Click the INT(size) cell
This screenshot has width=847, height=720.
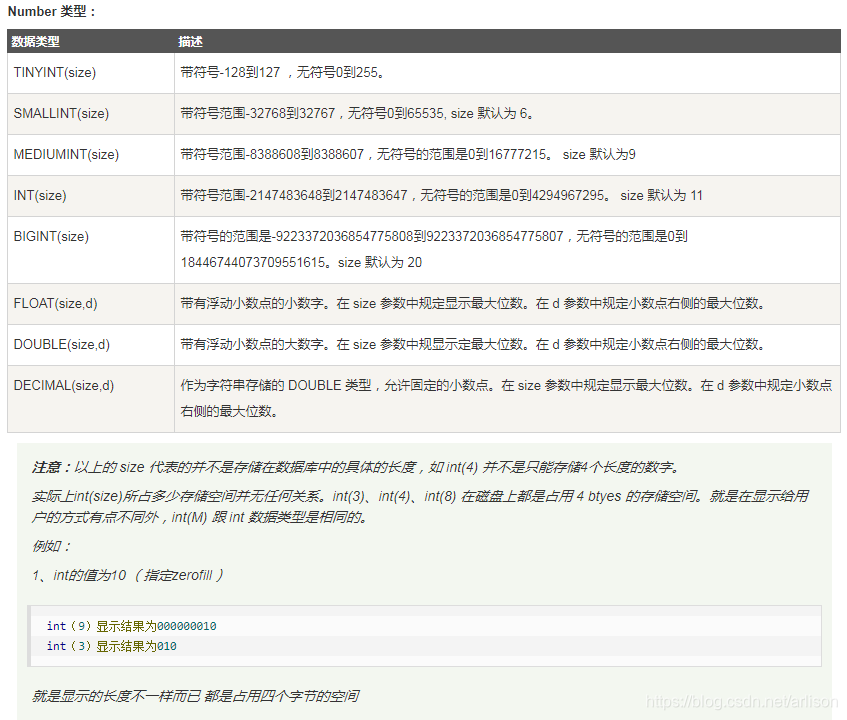coord(91,196)
